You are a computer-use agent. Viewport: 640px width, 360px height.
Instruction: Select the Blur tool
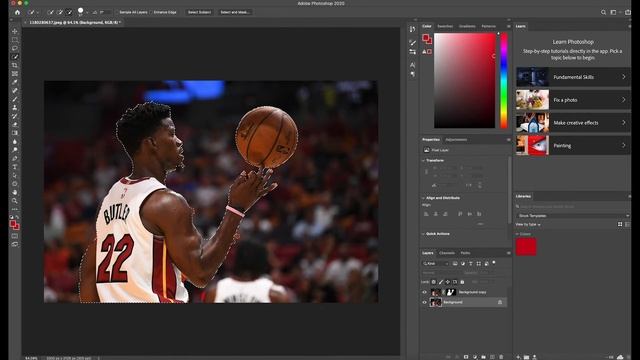click(x=15, y=142)
